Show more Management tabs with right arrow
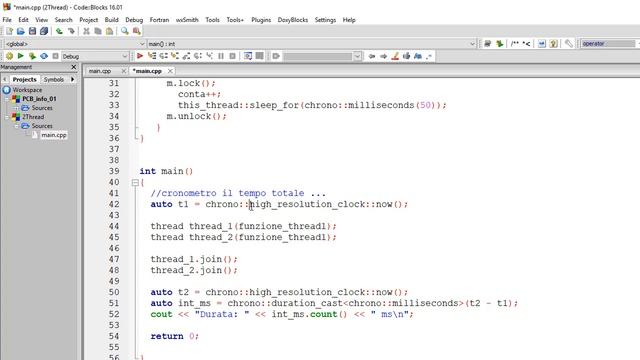The width and height of the screenshot is (640, 360). (73, 79)
